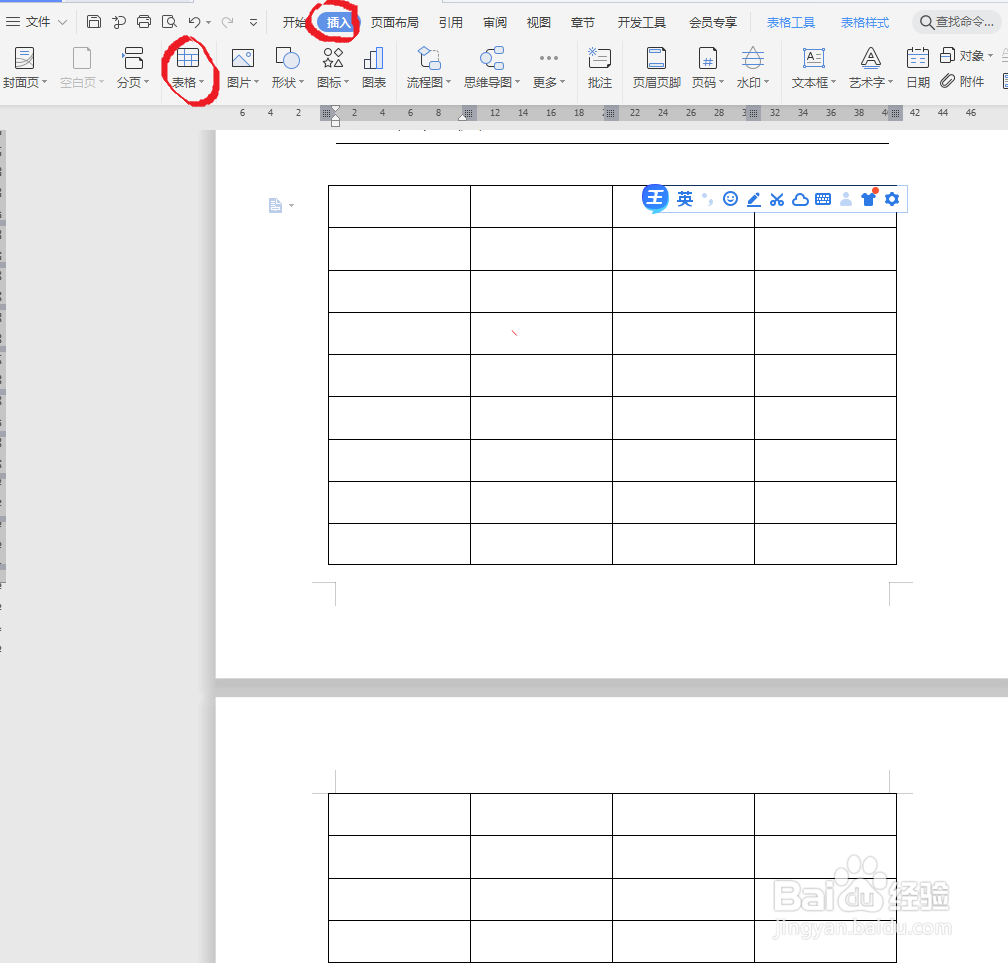Open the 会员专享 tab

(713, 22)
